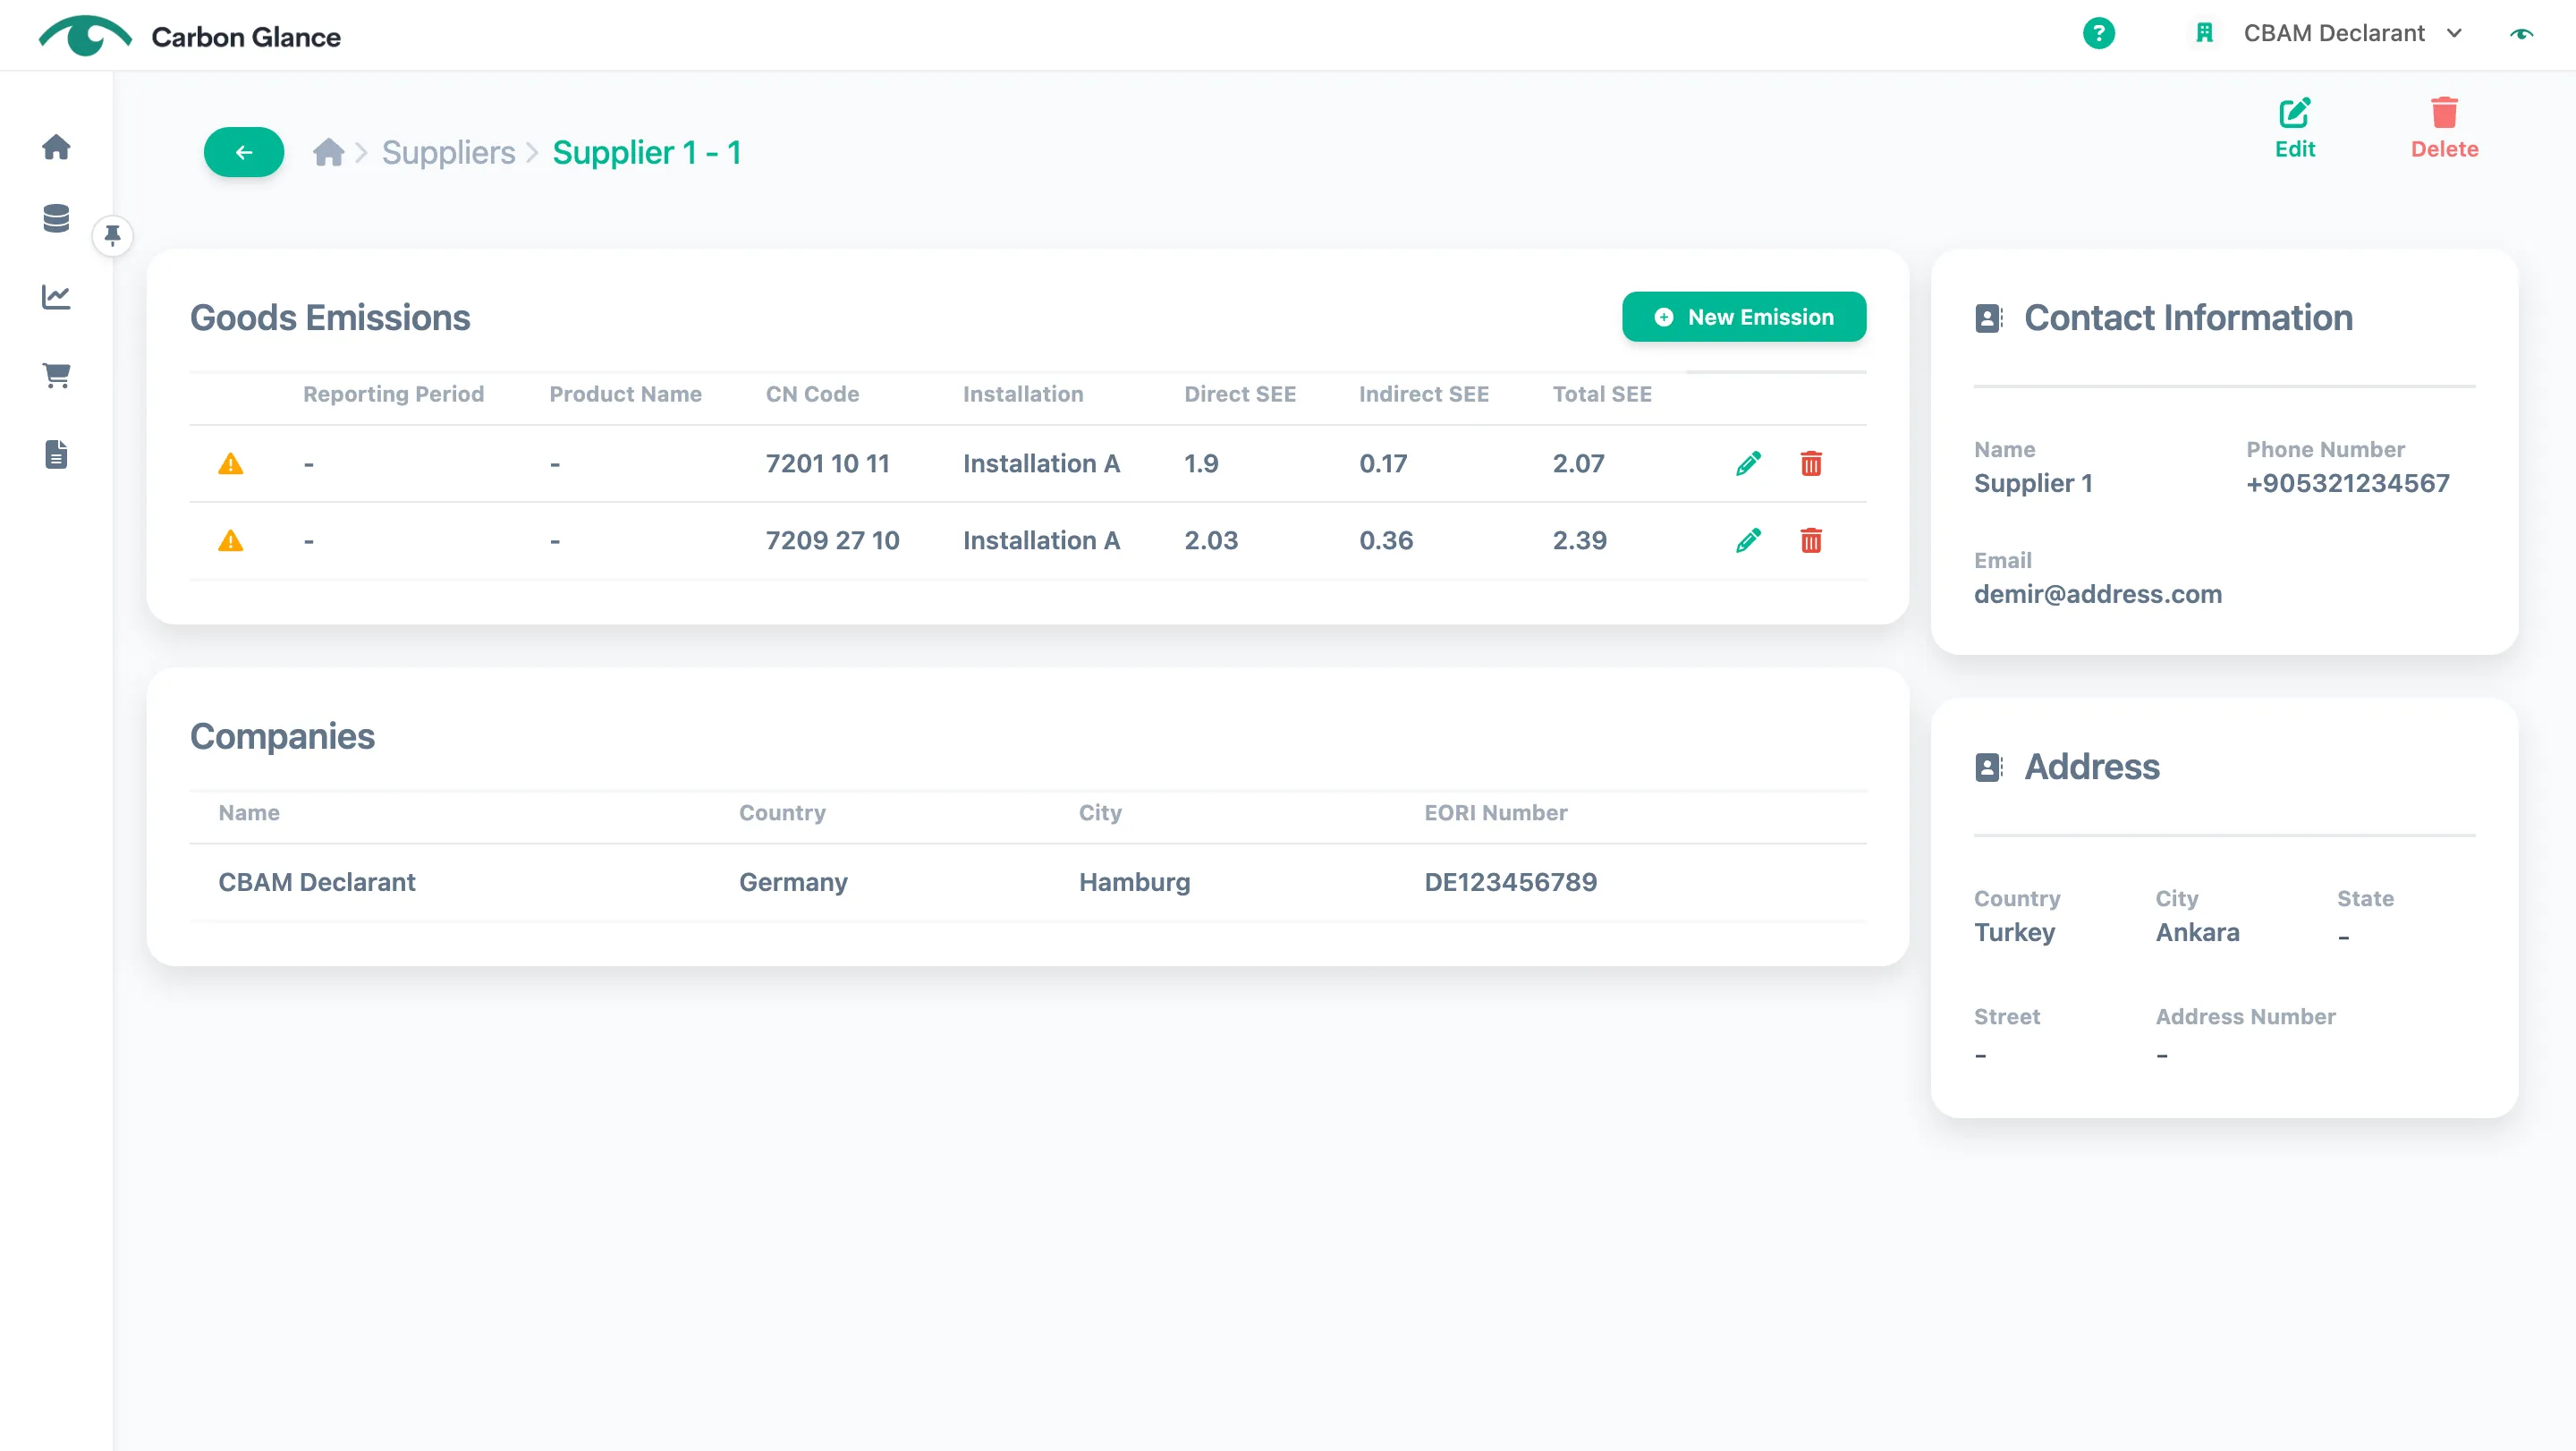The image size is (2576, 1451).
Task: Click warning icon on 7209 27 10 row
Action: (x=231, y=541)
